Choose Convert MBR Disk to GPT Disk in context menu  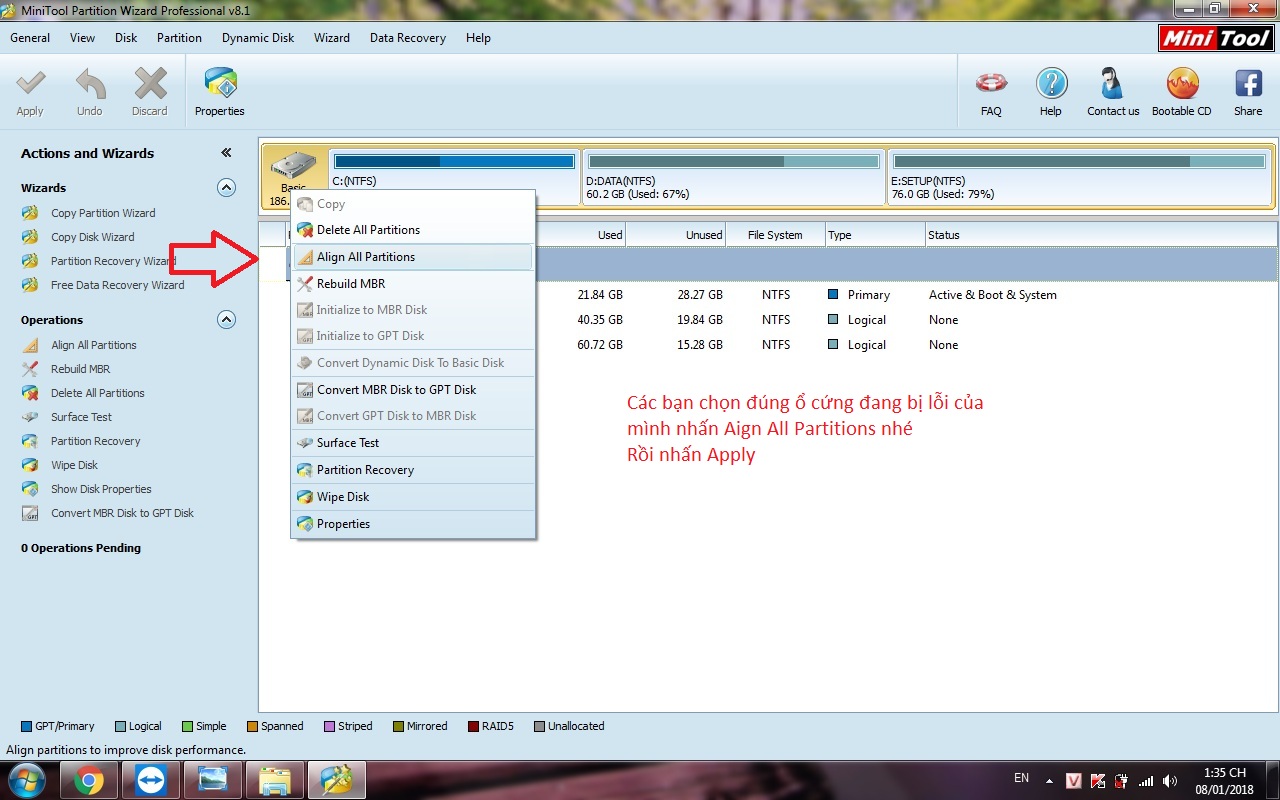(x=413, y=390)
